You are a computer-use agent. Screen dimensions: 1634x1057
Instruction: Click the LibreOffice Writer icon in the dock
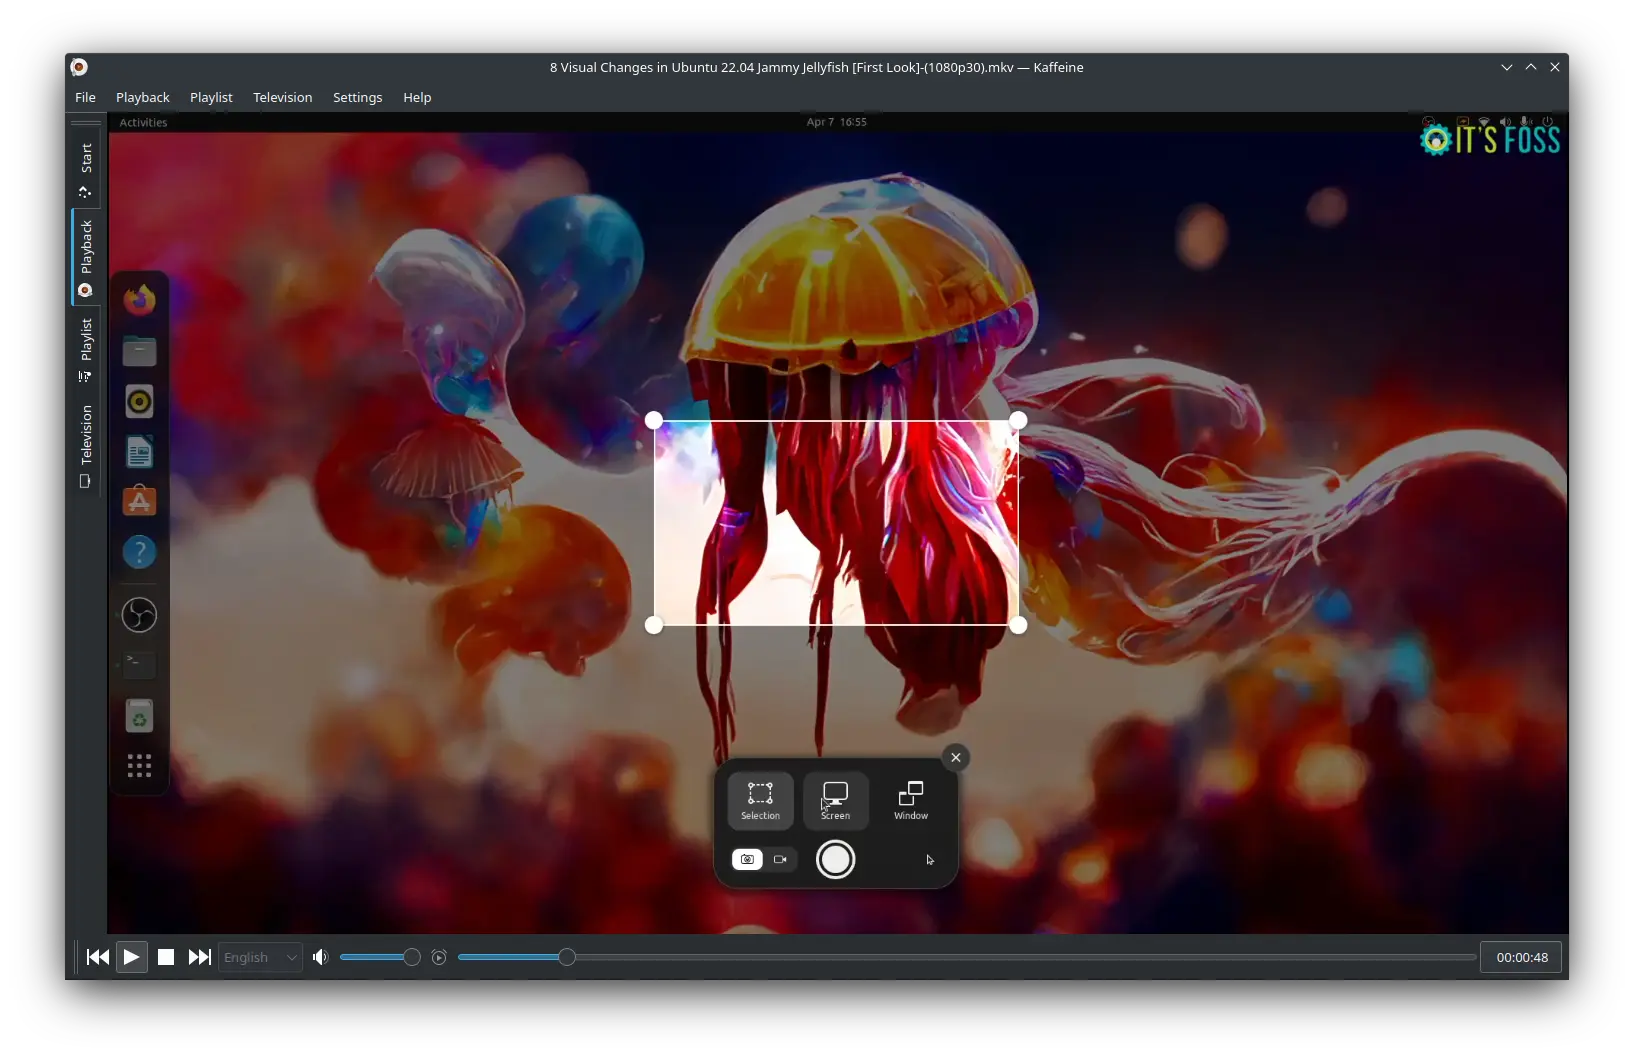(139, 452)
